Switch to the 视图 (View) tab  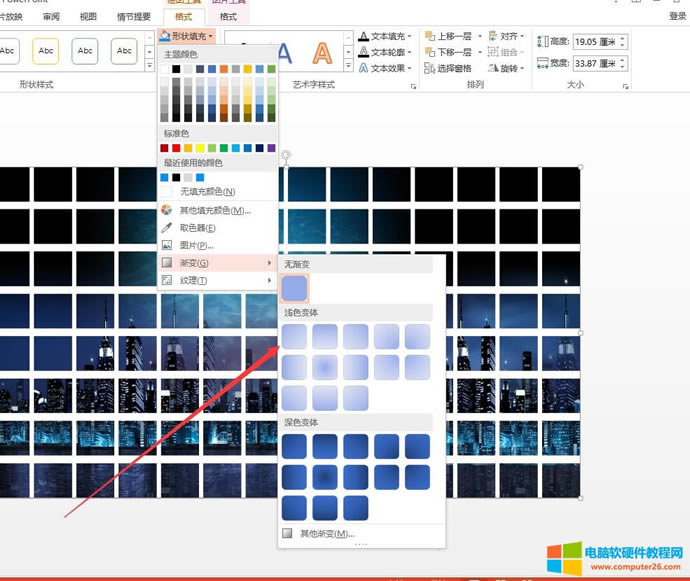[88, 17]
